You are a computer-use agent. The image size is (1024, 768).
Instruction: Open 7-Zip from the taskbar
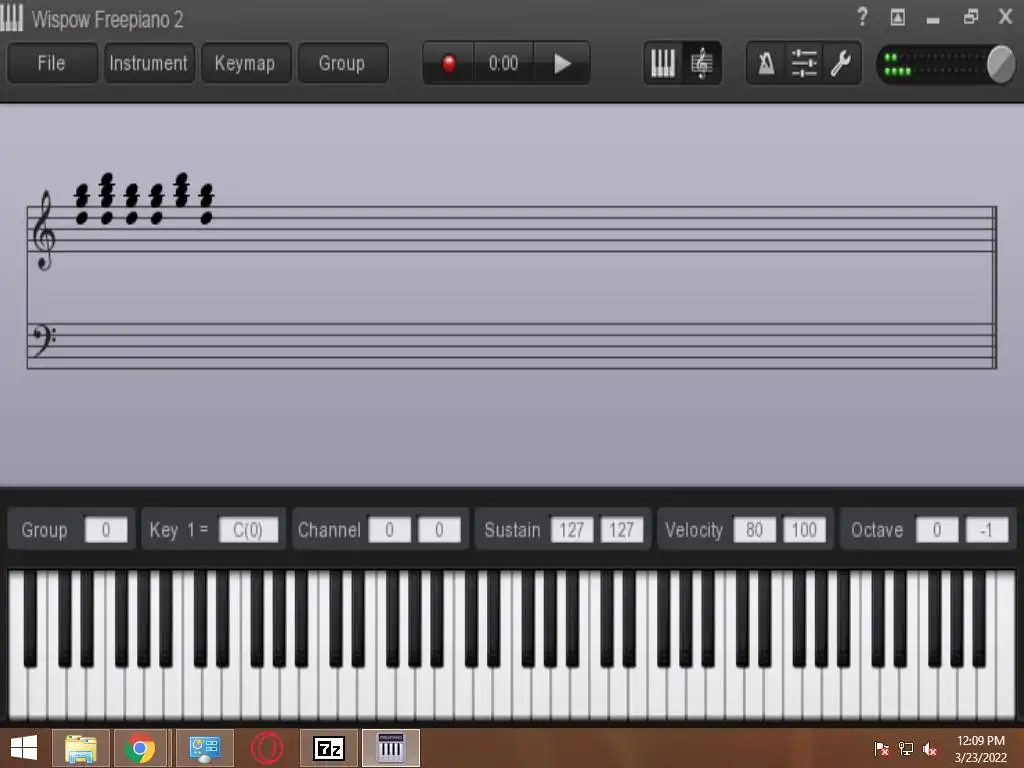point(328,748)
